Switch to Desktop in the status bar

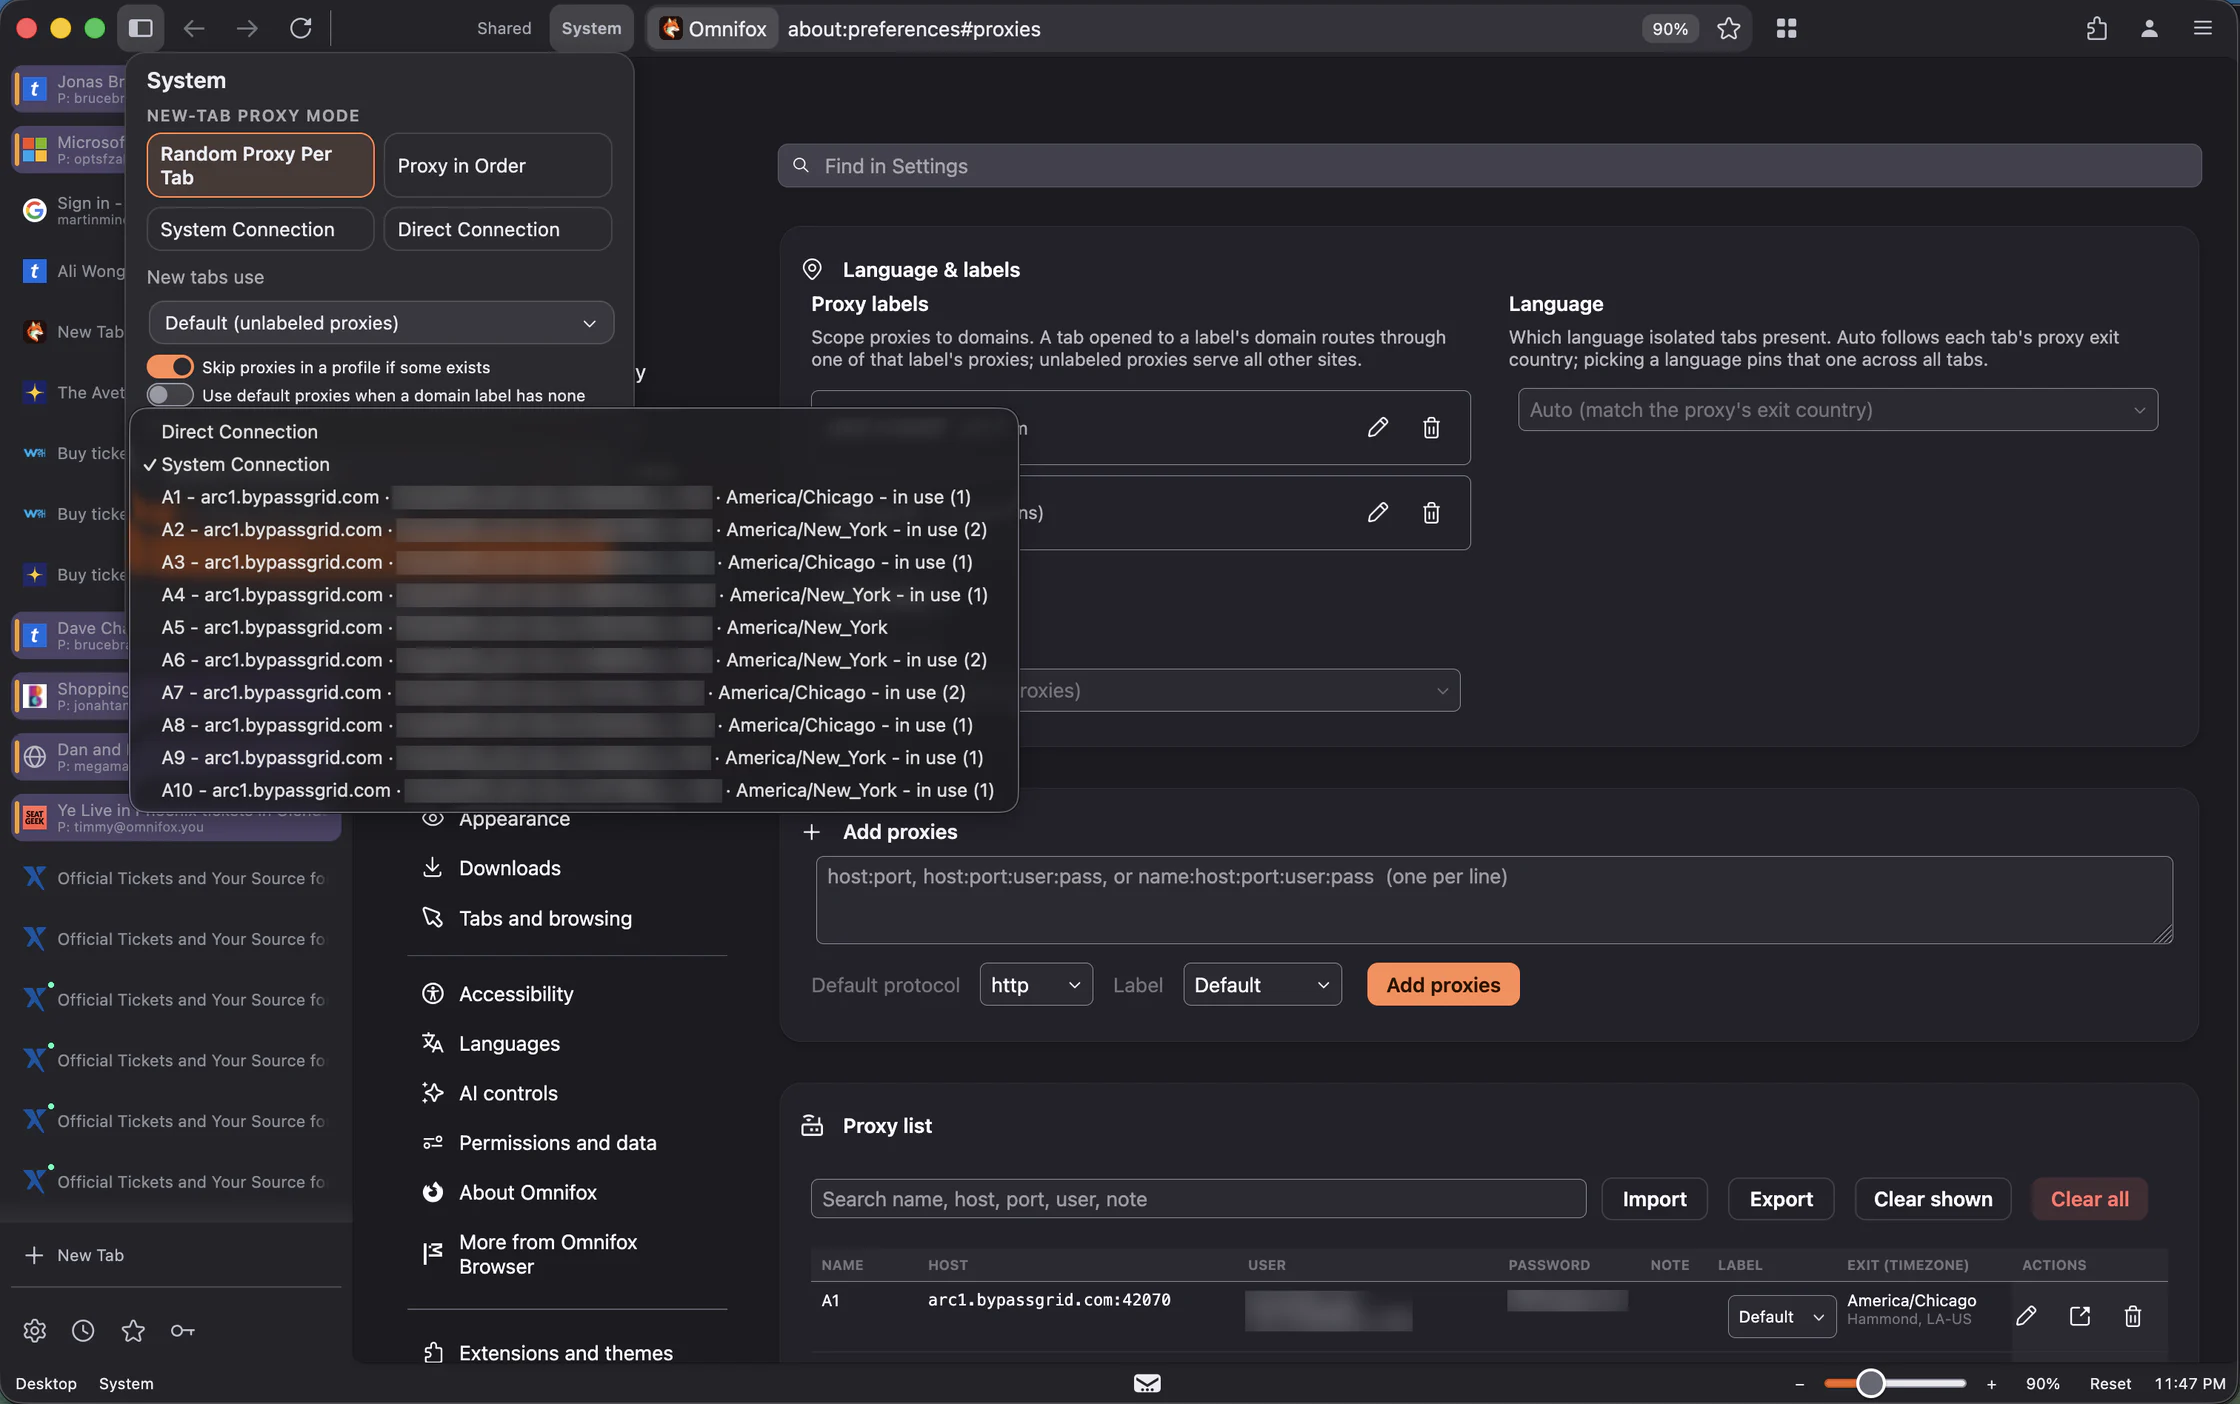(x=46, y=1384)
